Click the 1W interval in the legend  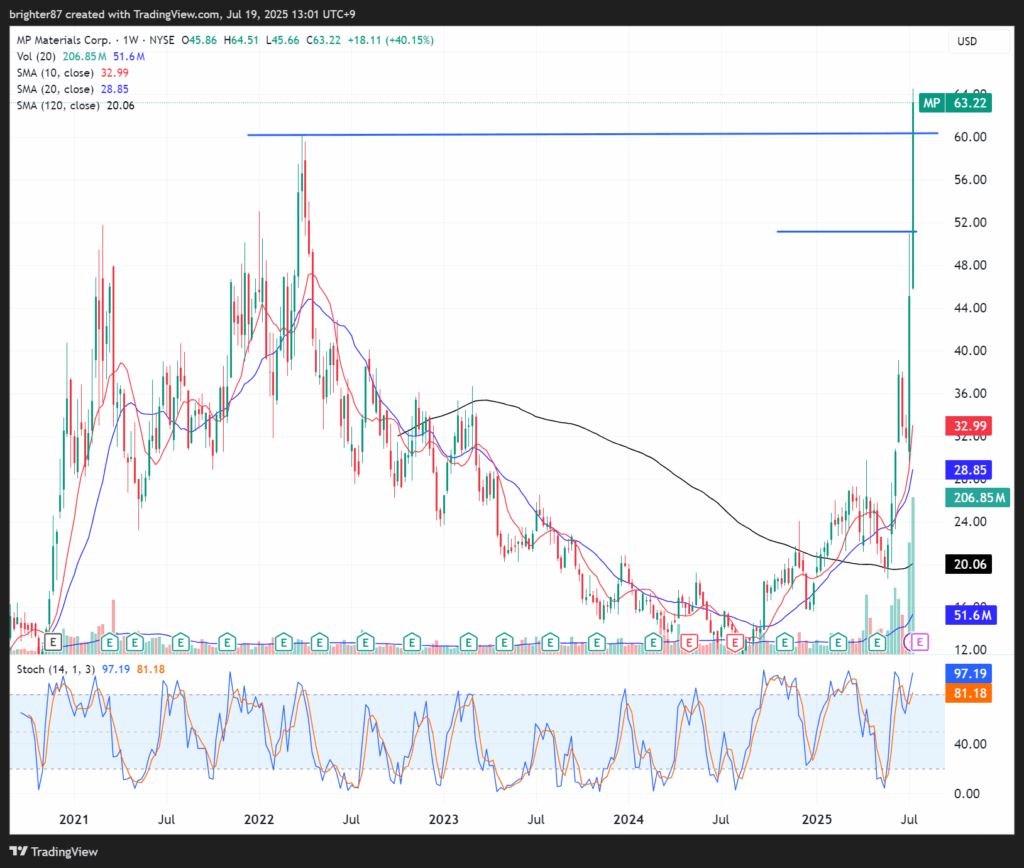point(131,40)
